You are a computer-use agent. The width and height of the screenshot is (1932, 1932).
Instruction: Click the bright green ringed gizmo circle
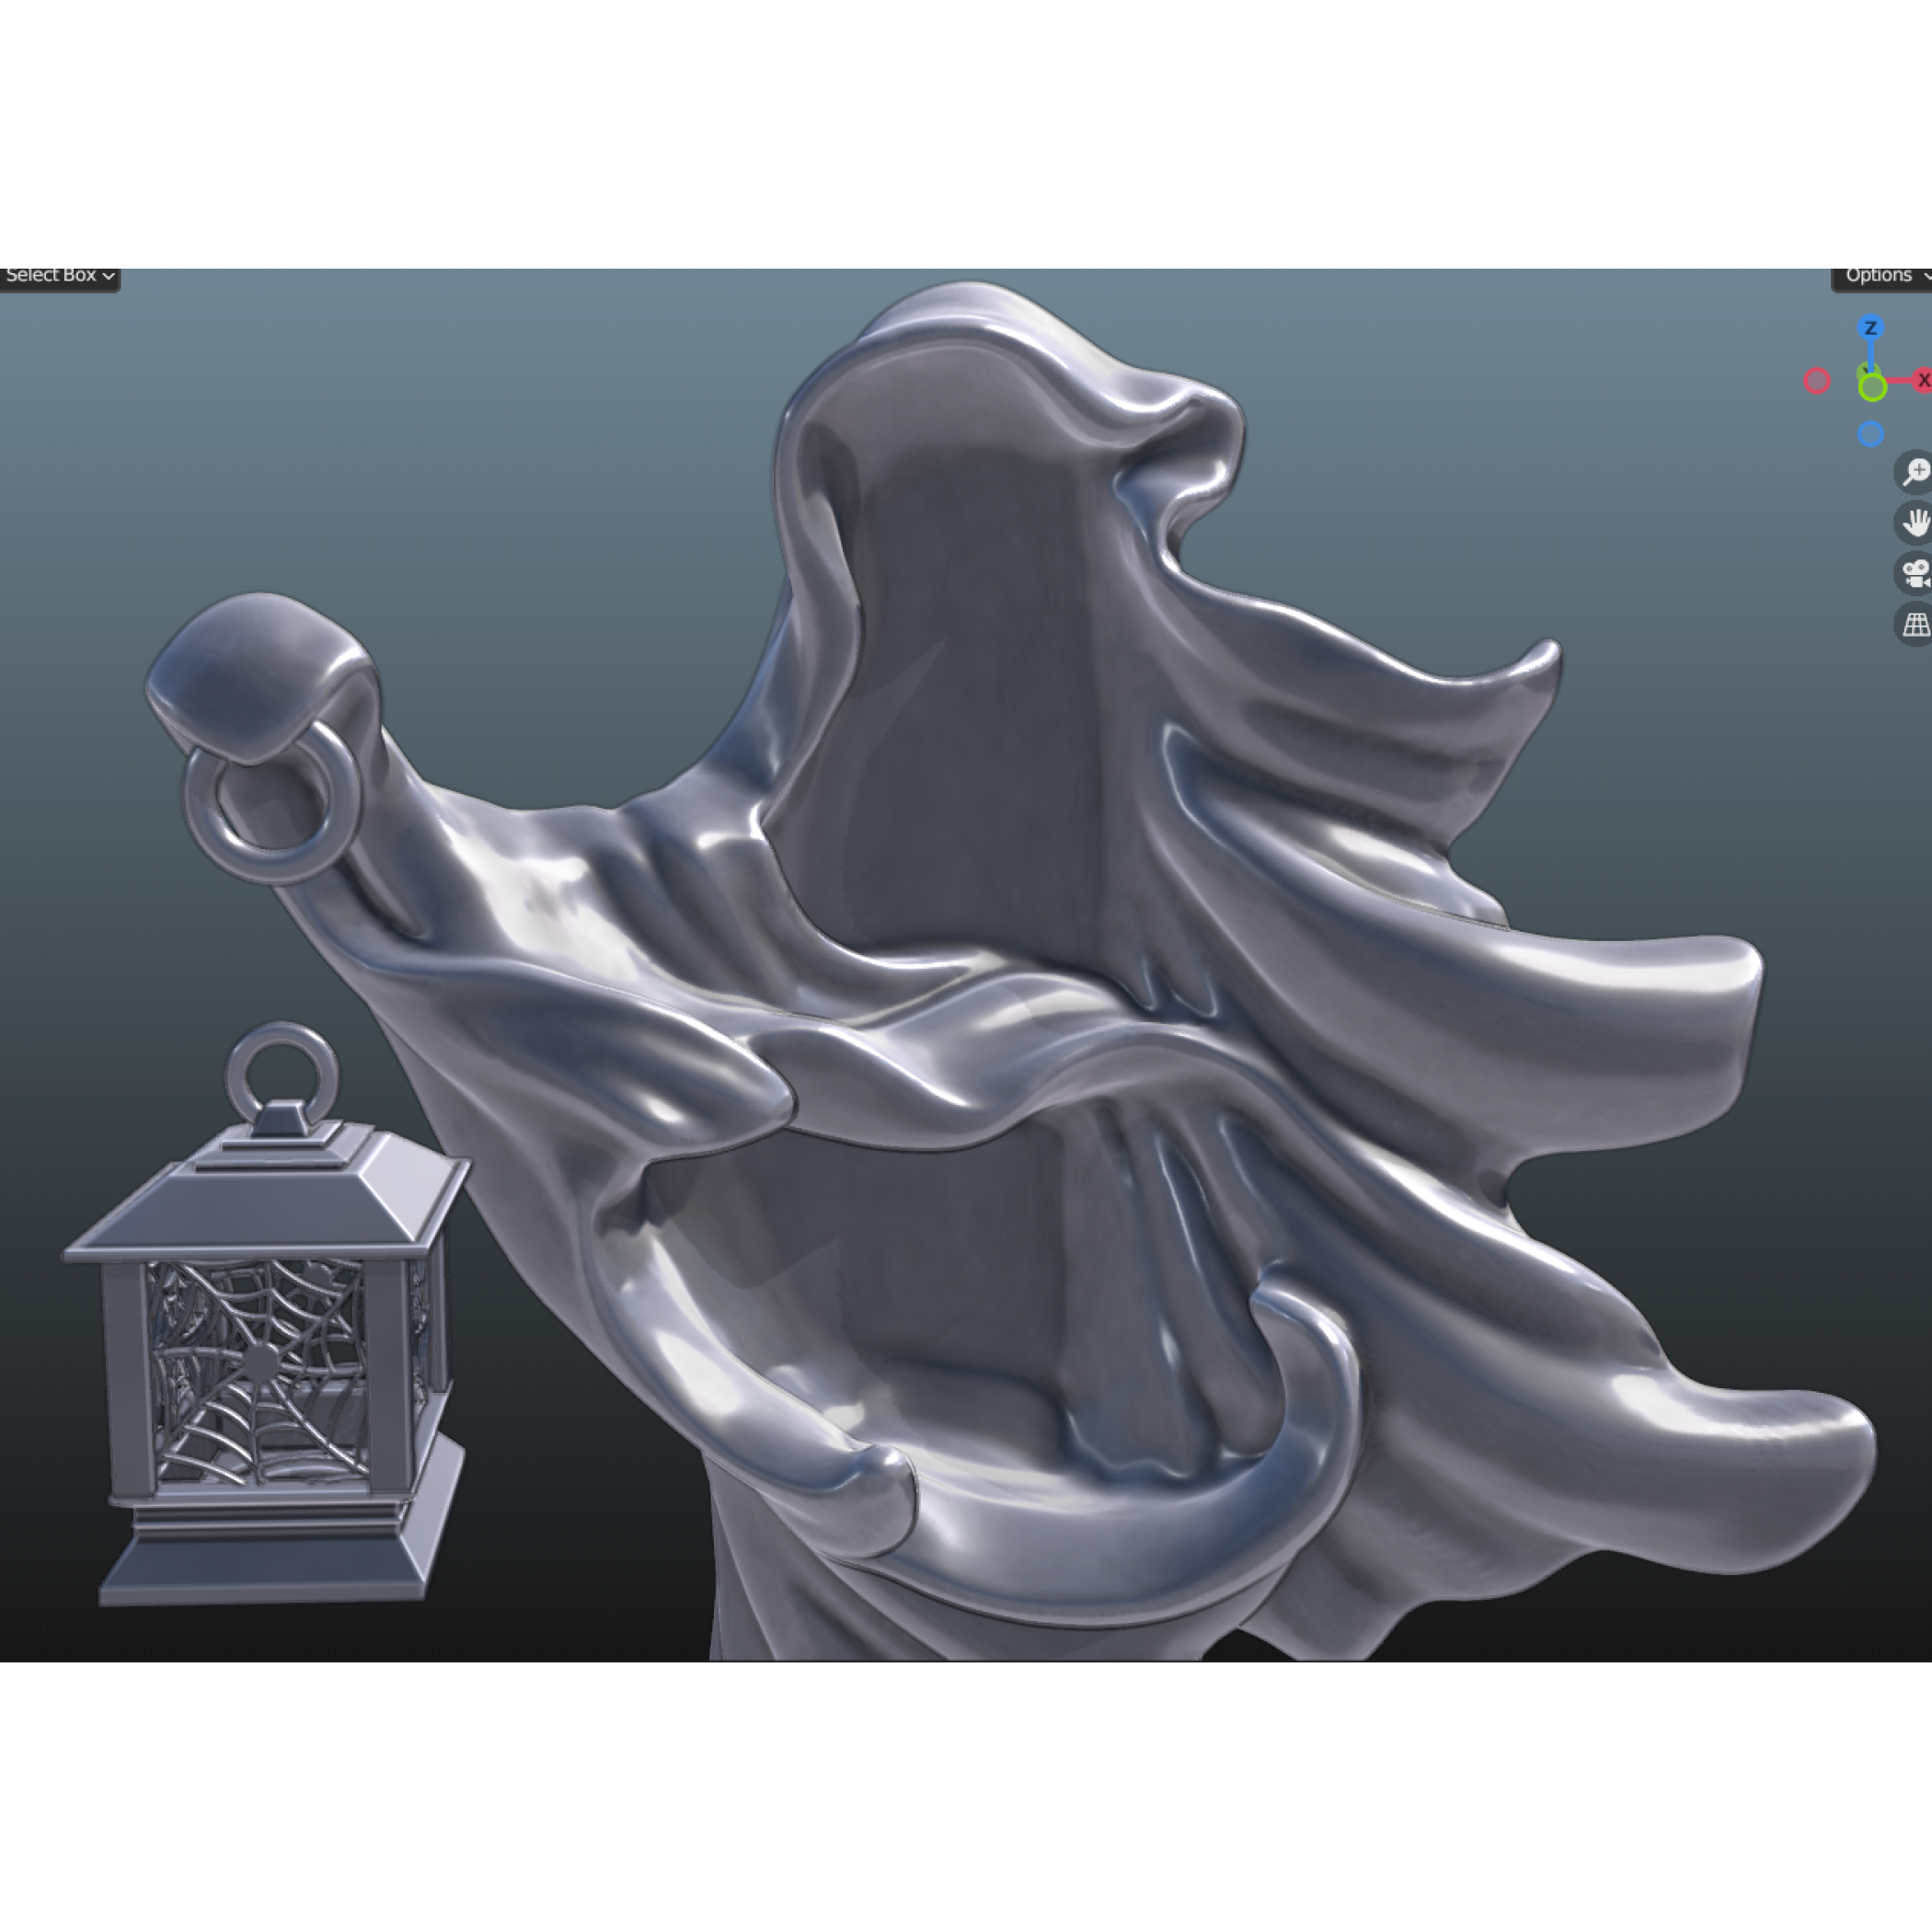coord(1872,387)
